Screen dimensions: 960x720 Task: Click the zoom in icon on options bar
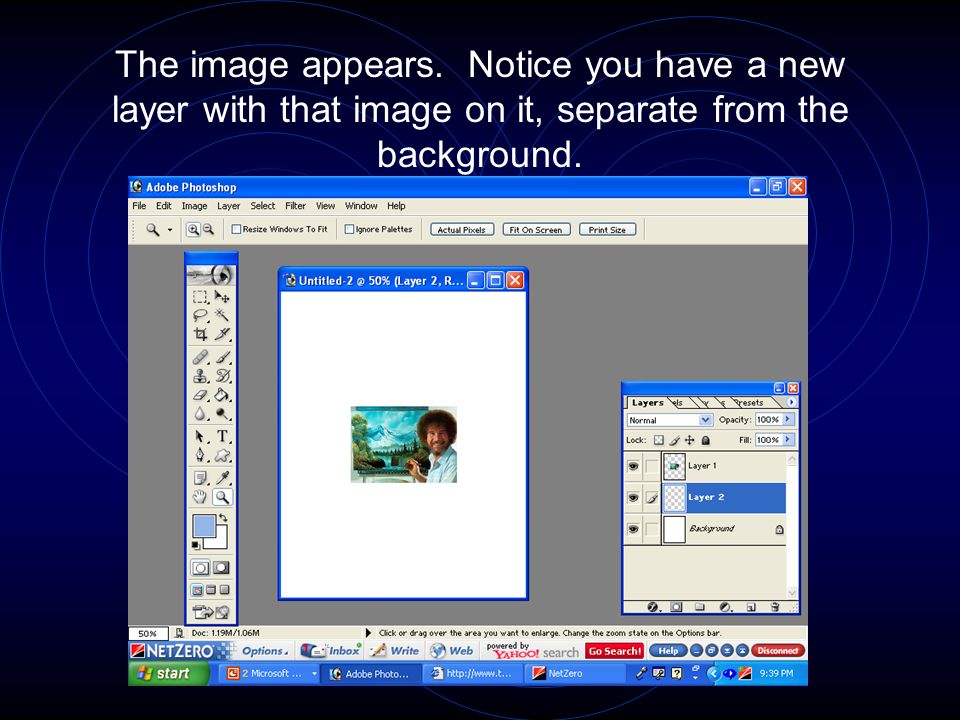pyautogui.click(x=193, y=230)
